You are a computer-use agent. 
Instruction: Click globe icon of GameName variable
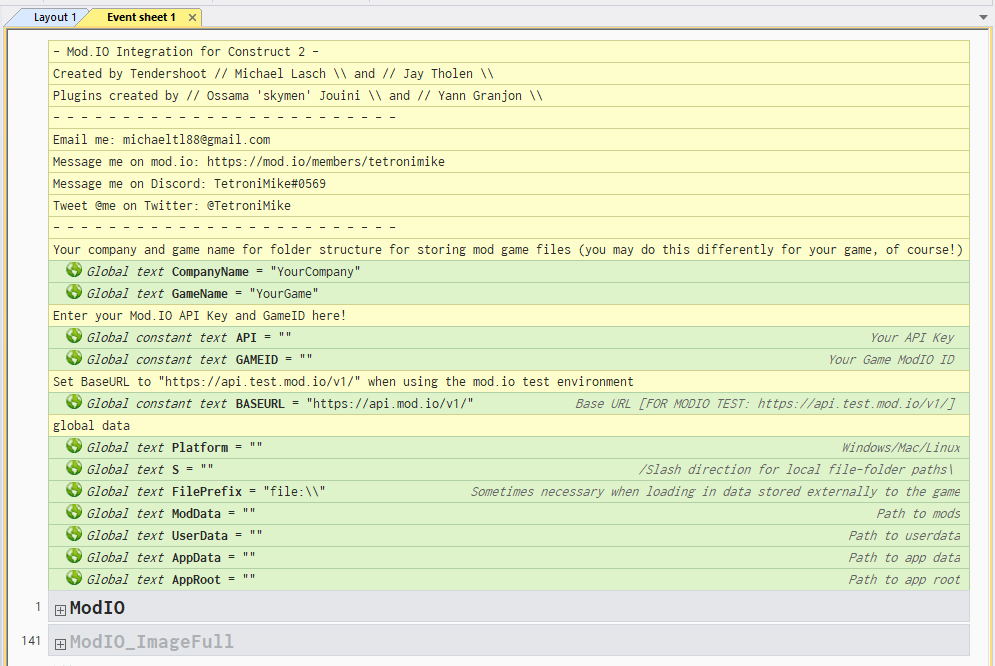[x=74, y=292]
